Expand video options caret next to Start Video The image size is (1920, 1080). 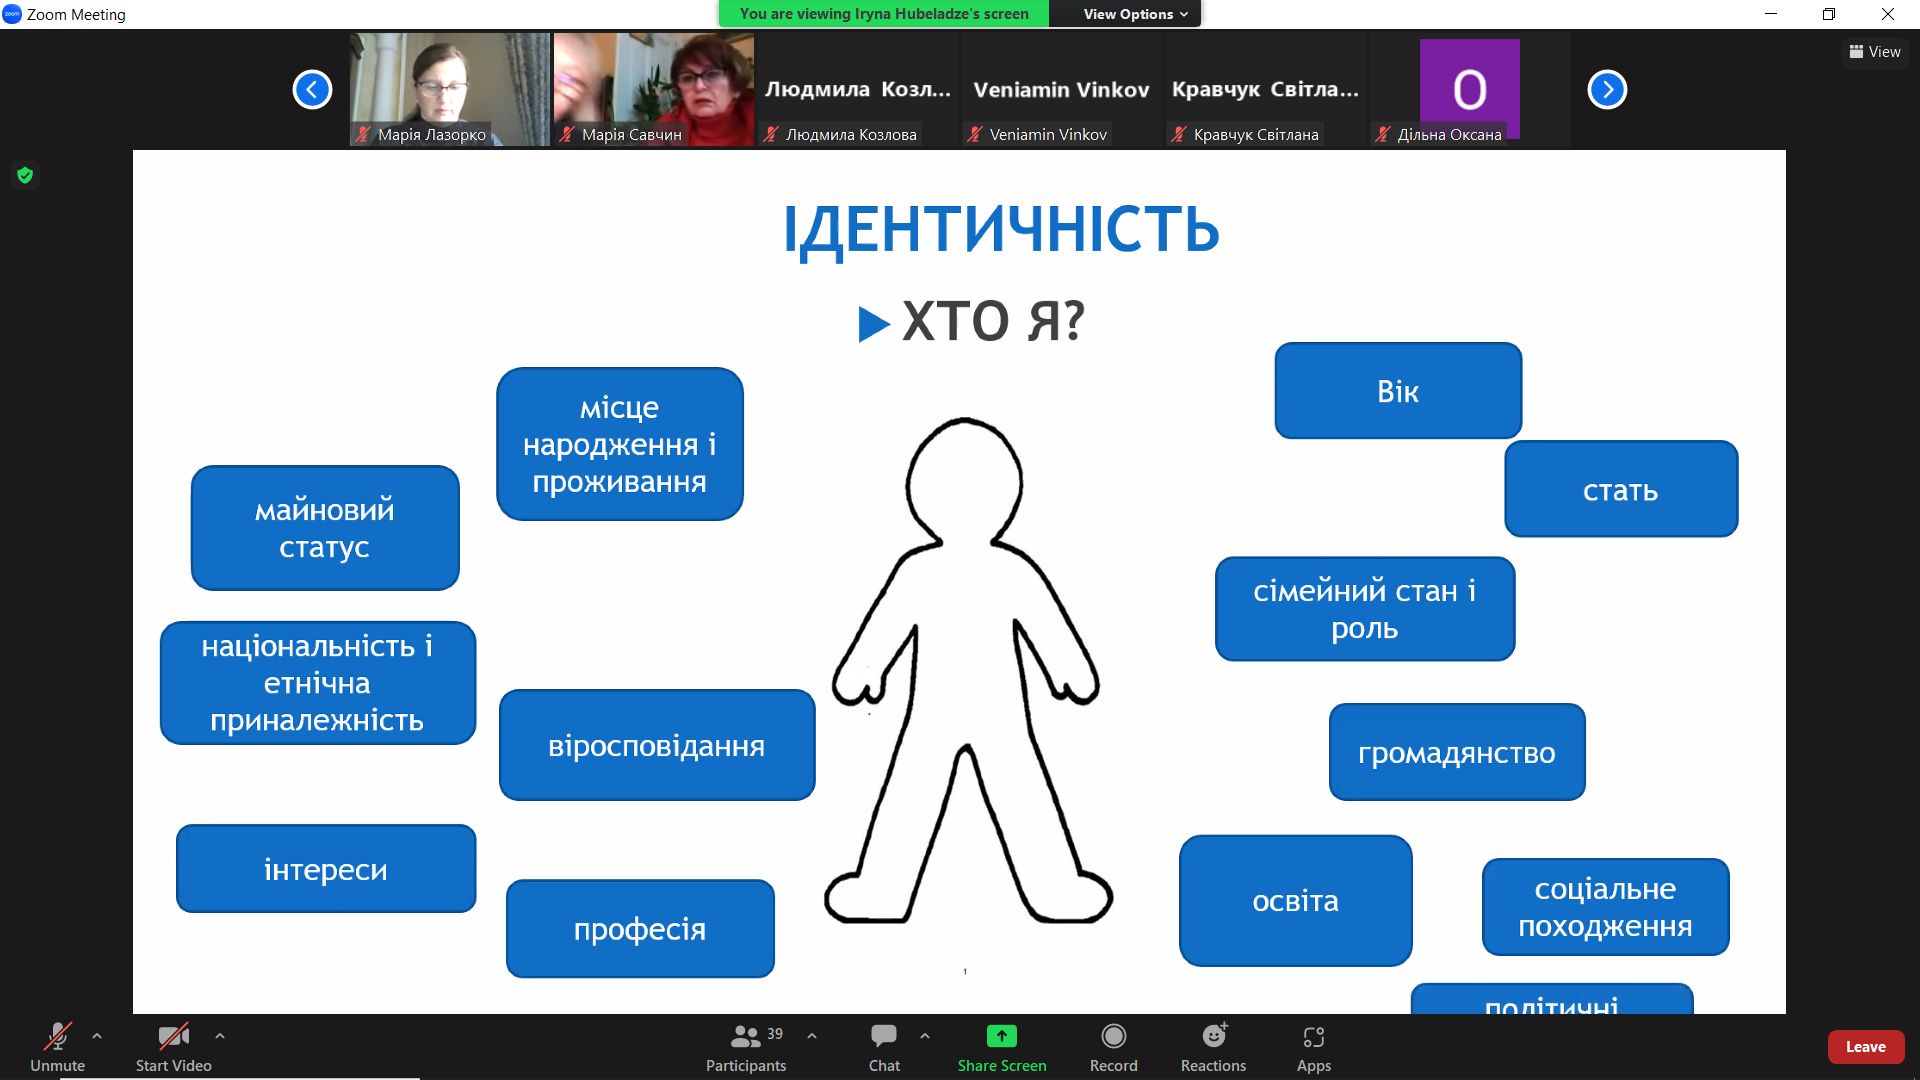[x=220, y=1036]
